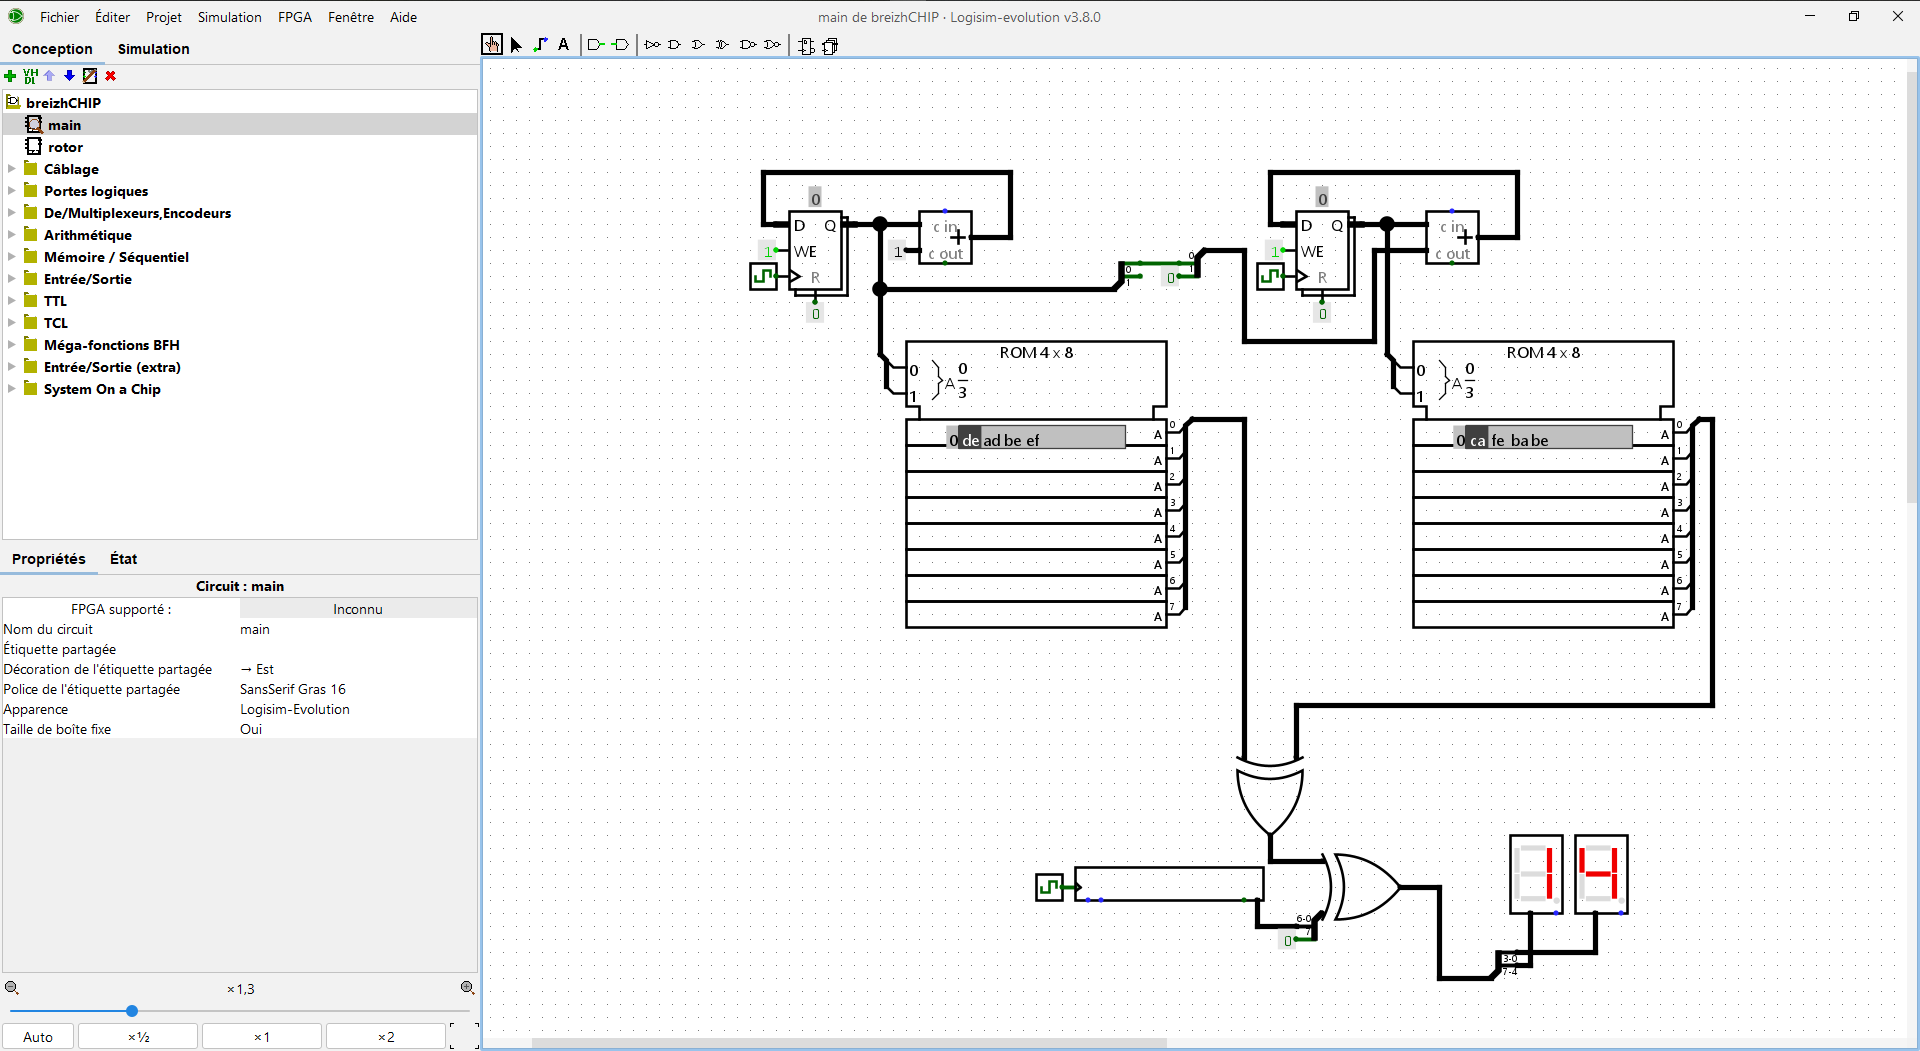Click the horizontal canvas scrollbar
The height and width of the screenshot is (1051, 1920).
coord(849,1043)
